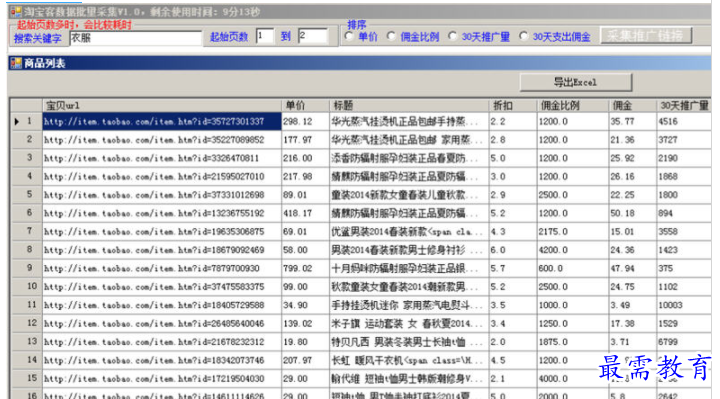This screenshot has height=399, width=720.
Task: Click URL cell ending id=18342073746
Action: 162,360
